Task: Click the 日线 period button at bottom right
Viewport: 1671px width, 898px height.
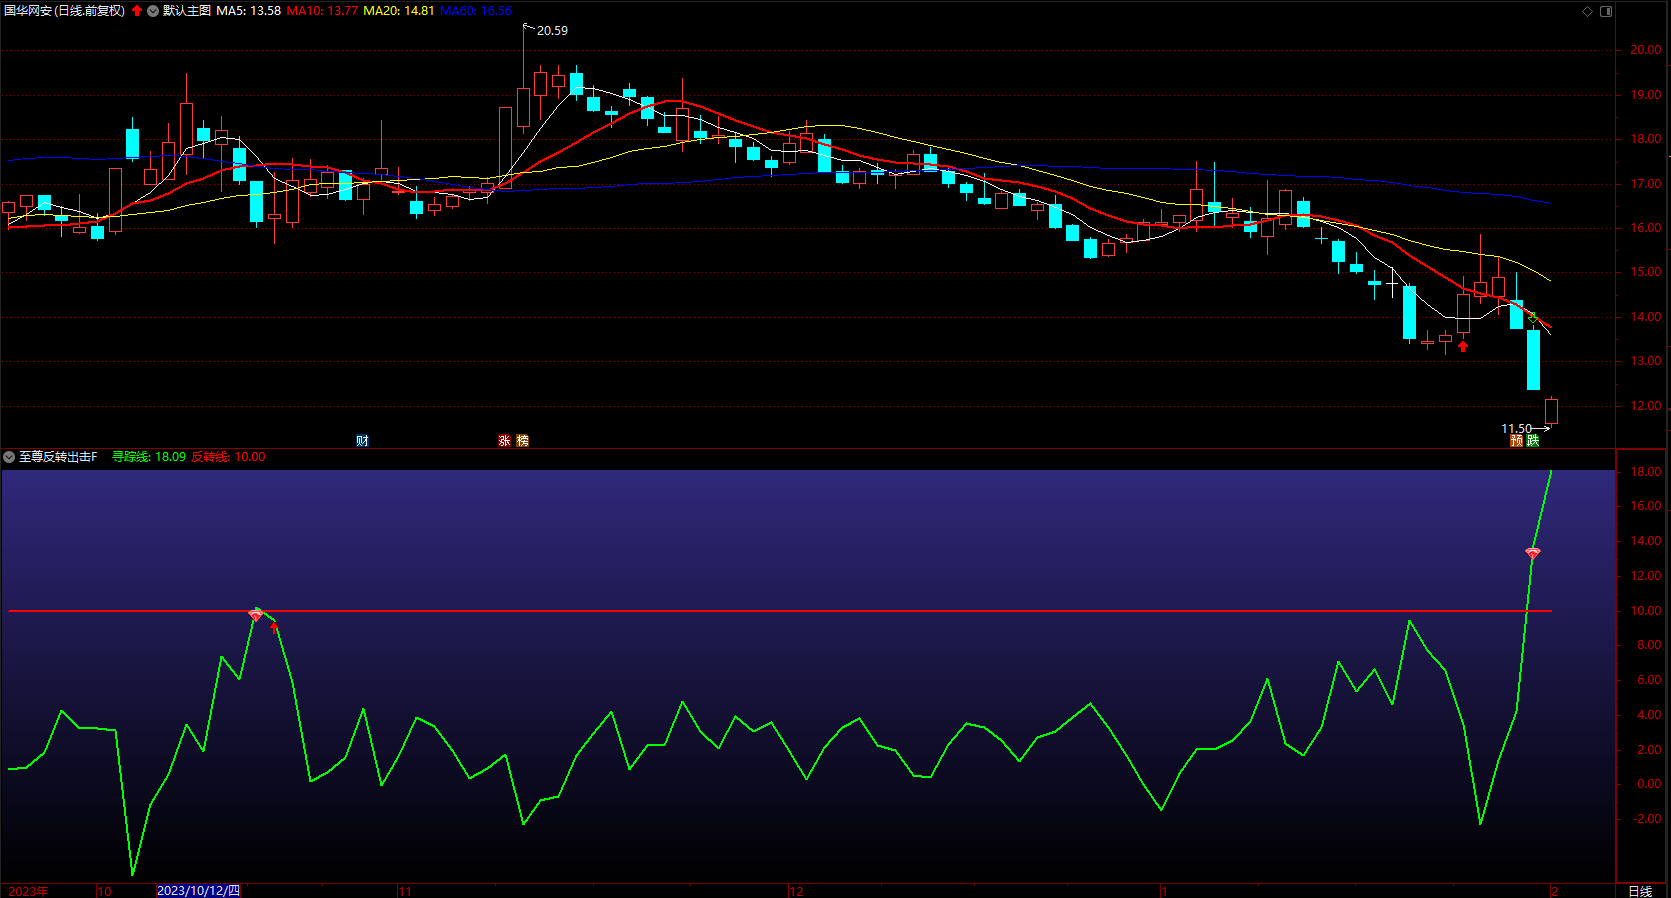Action: [1640, 891]
